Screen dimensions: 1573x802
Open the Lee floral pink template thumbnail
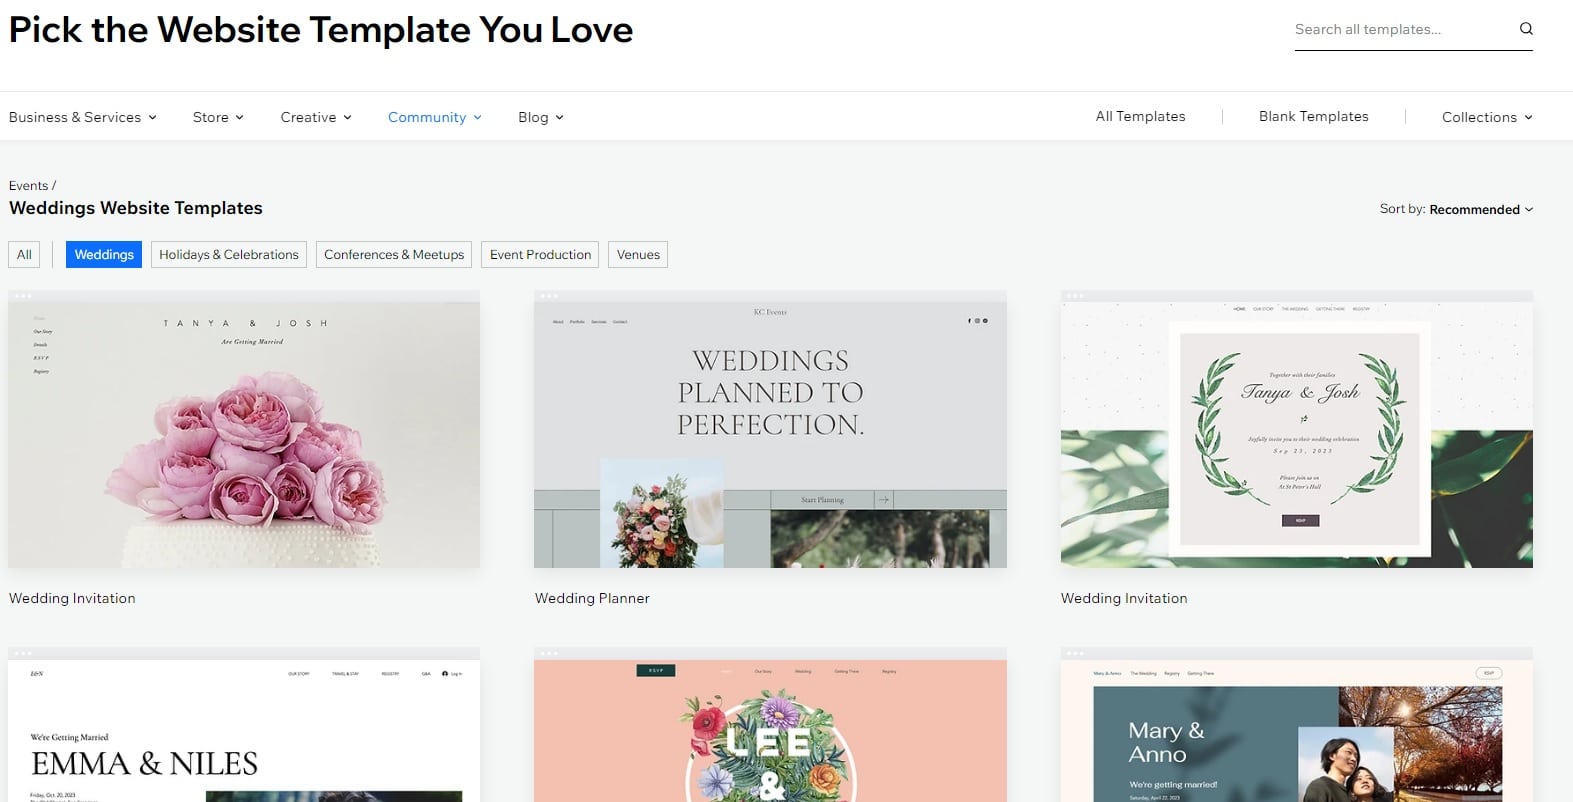tap(770, 725)
